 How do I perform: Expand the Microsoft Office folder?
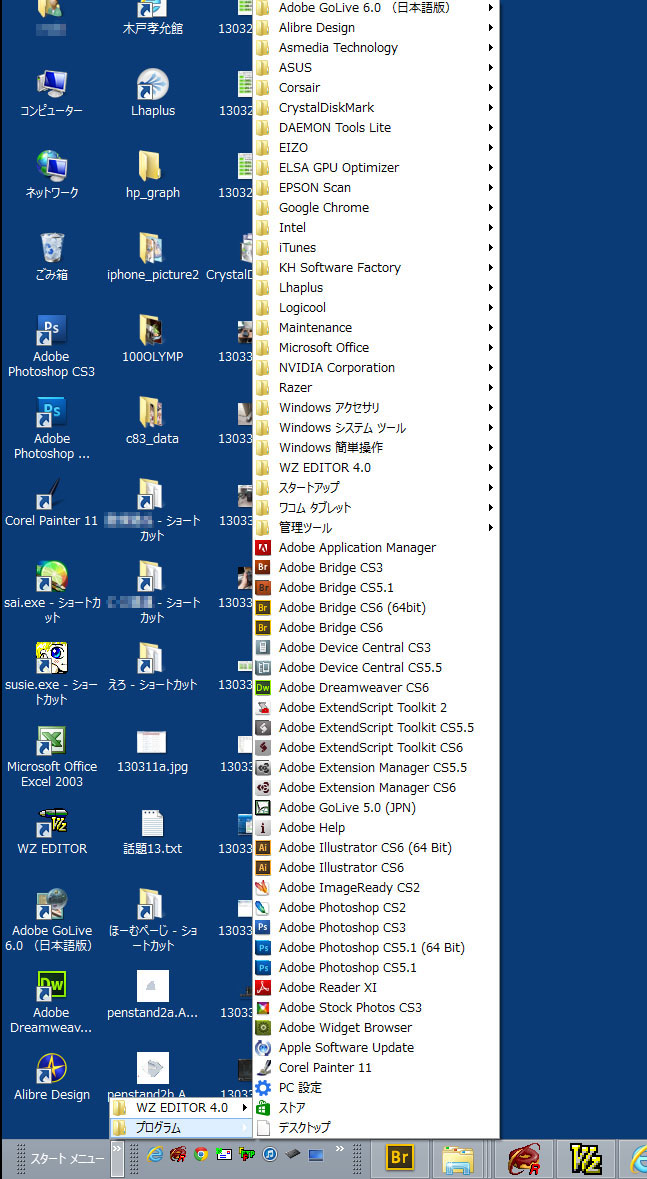(376, 347)
